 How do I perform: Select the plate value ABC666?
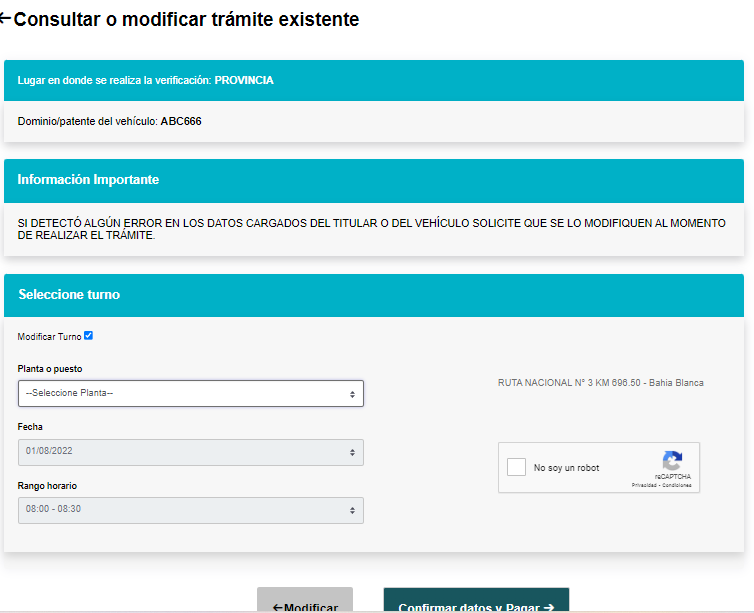click(181, 121)
